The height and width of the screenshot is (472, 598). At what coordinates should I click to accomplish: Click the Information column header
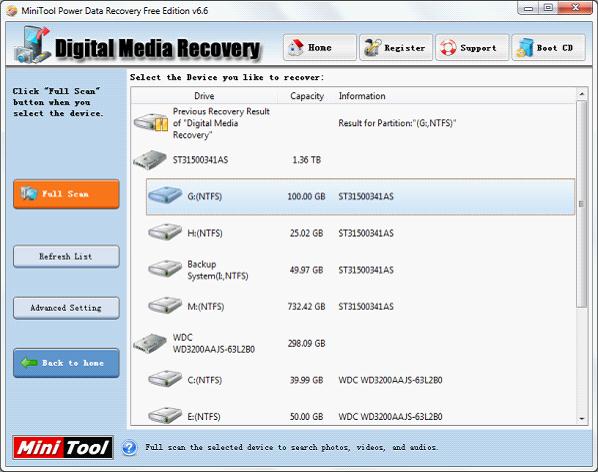[362, 96]
